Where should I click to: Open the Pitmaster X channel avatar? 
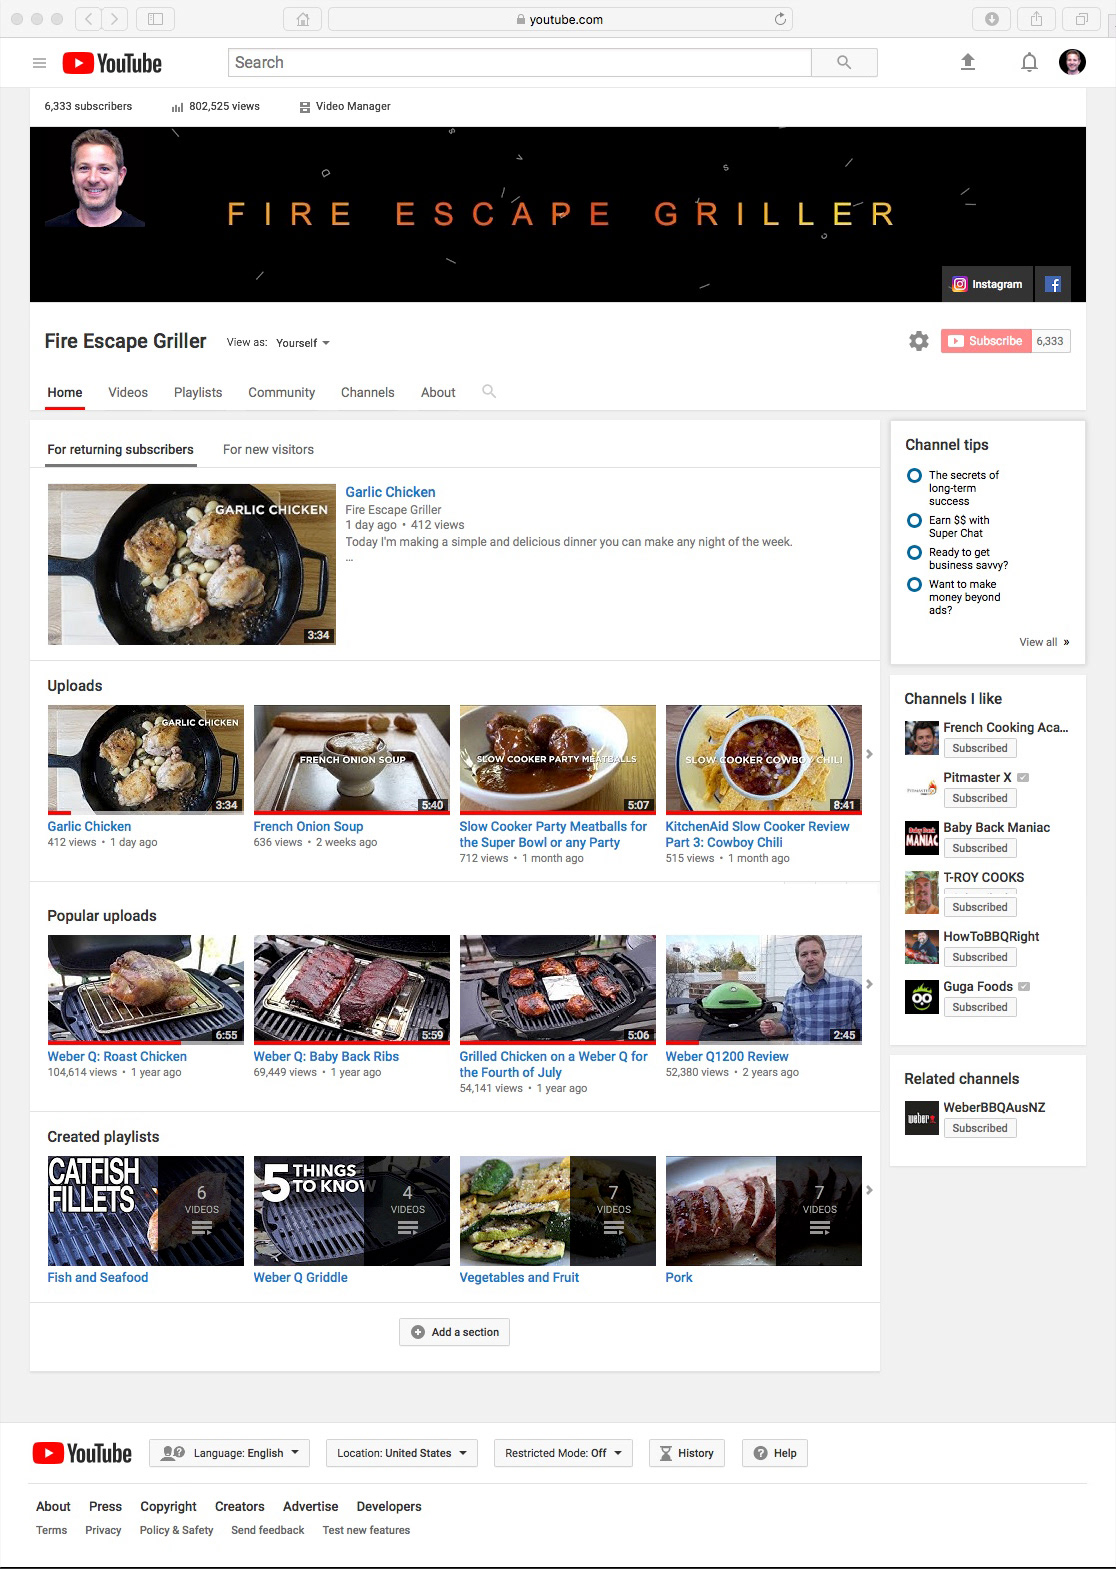point(921,788)
